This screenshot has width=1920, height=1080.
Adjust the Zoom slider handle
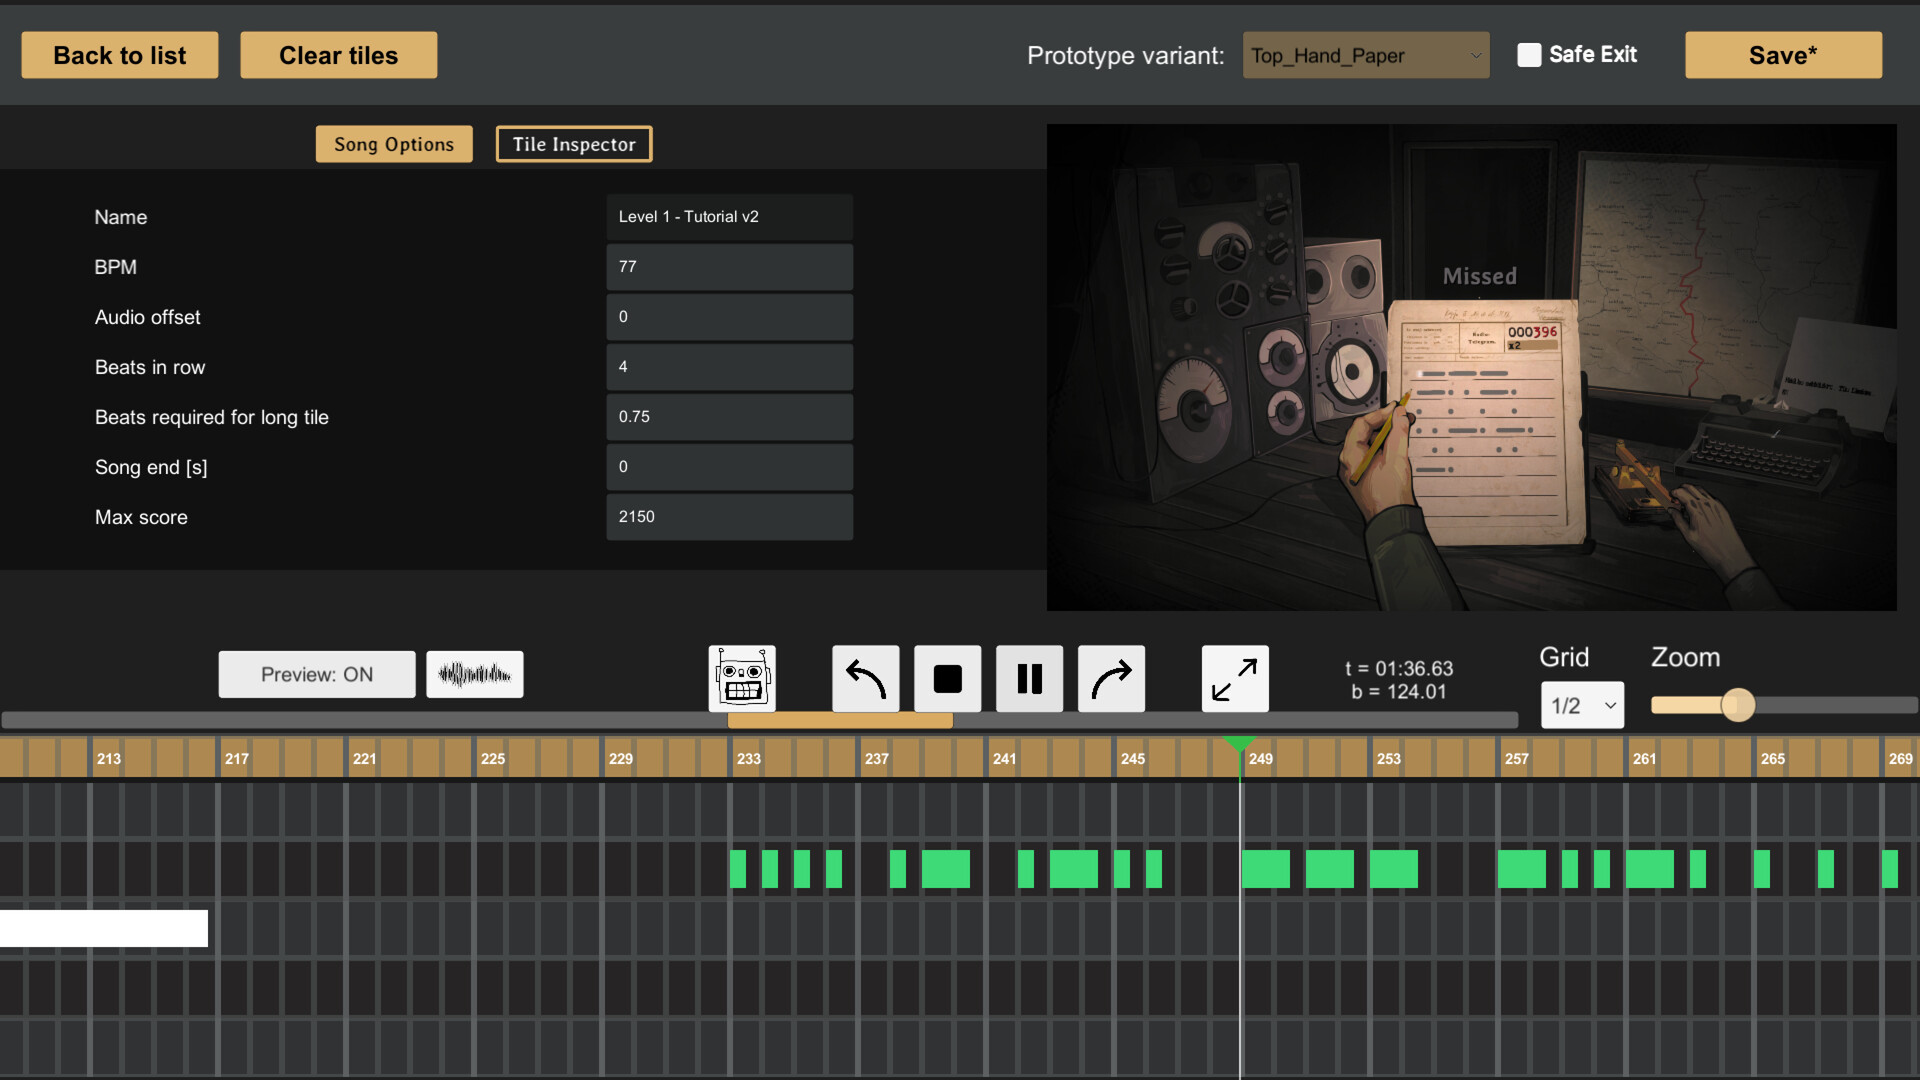pyautogui.click(x=1738, y=705)
